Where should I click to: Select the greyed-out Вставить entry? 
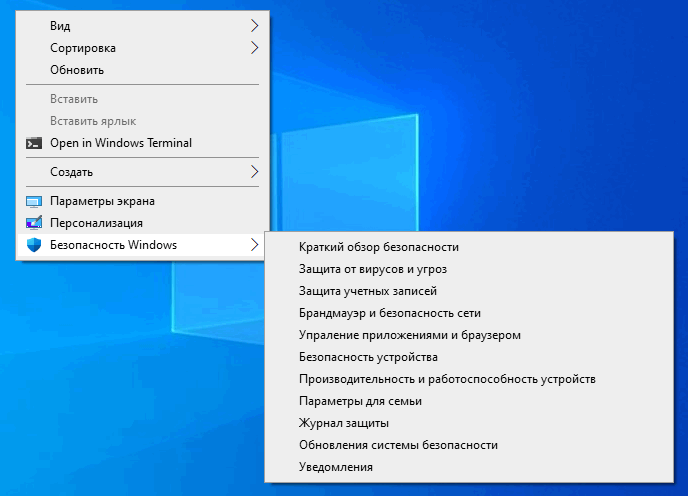(x=143, y=99)
